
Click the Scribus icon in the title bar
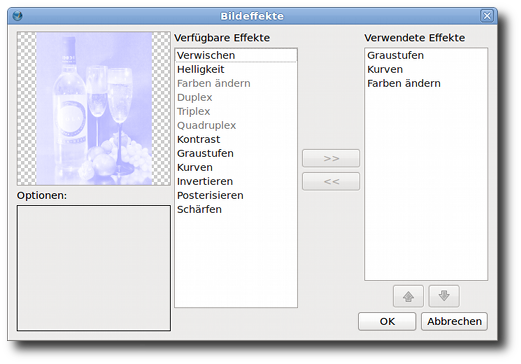pos(17,16)
